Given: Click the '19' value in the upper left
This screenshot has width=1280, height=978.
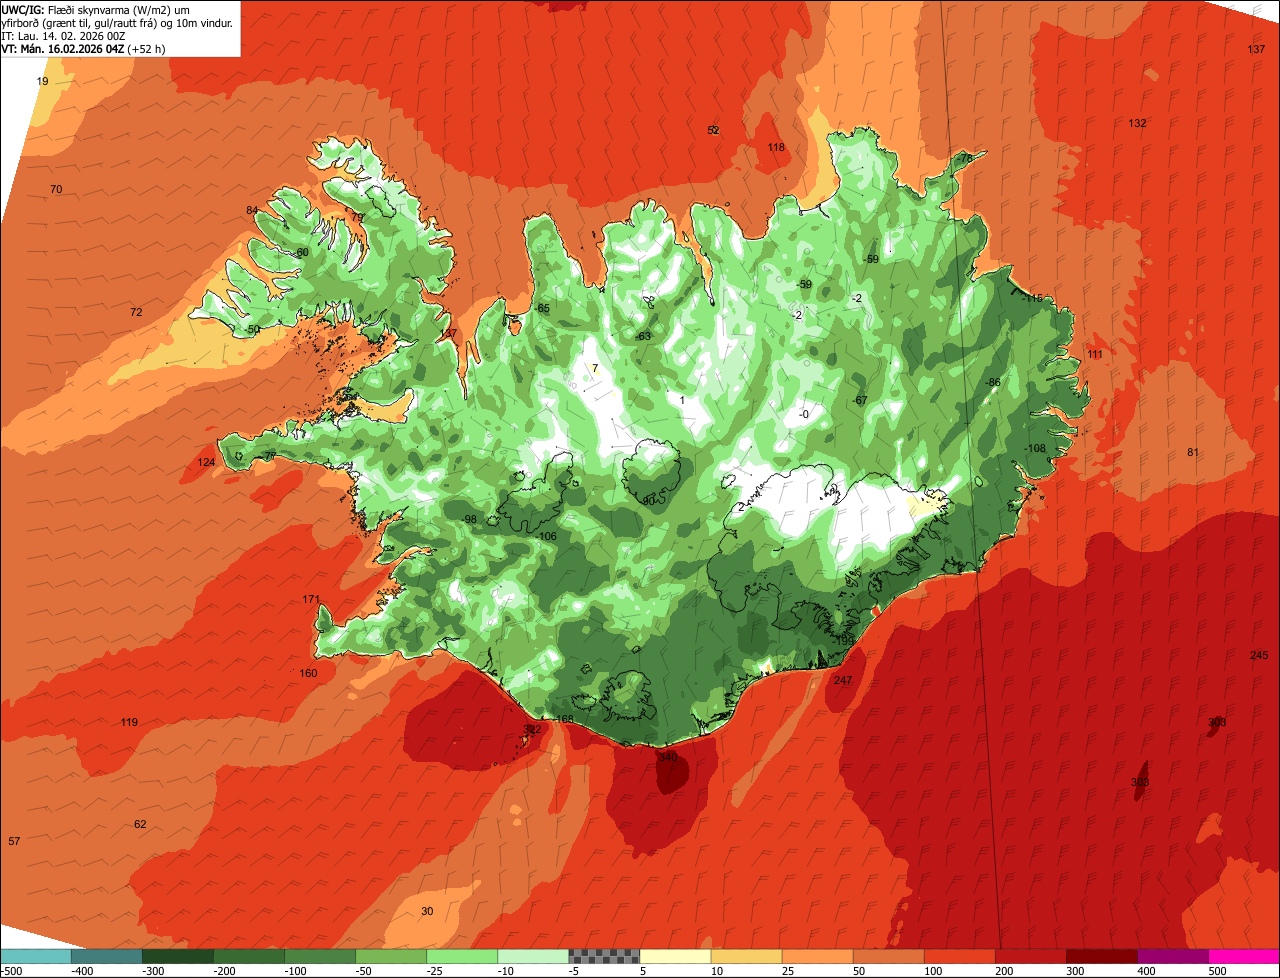Looking at the screenshot, I should click(x=42, y=81).
